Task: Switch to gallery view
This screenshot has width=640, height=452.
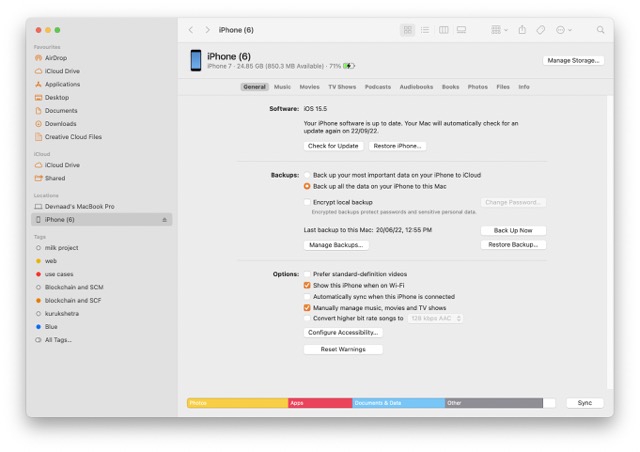Action: click(461, 30)
